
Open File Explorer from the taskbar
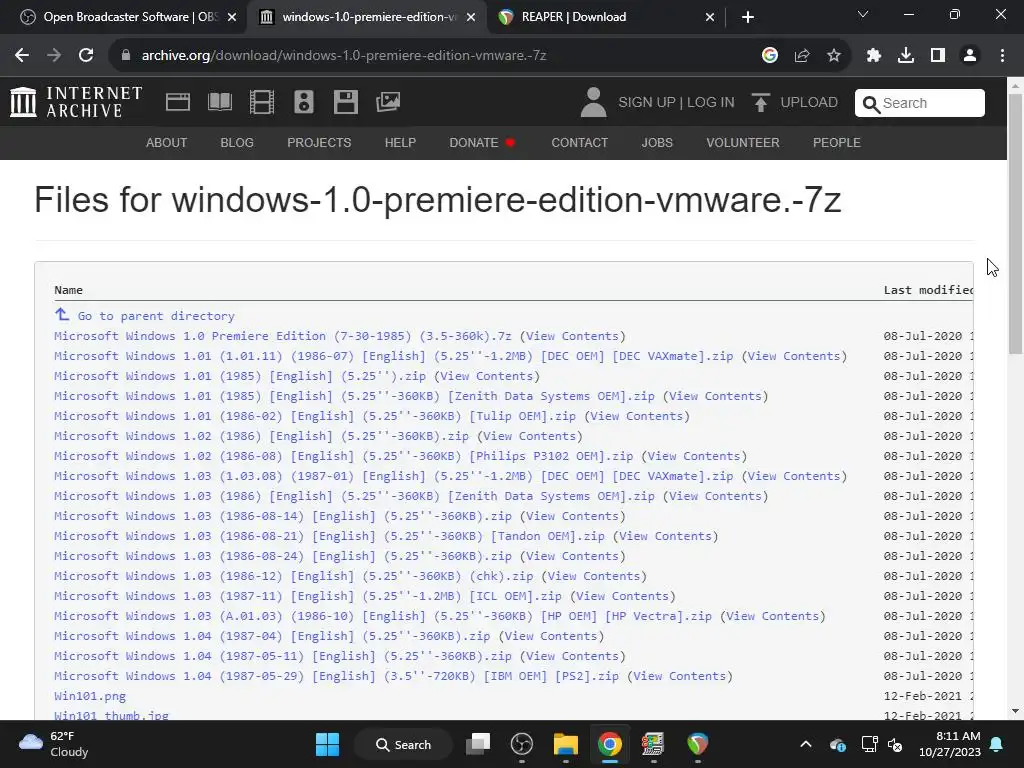click(566, 744)
